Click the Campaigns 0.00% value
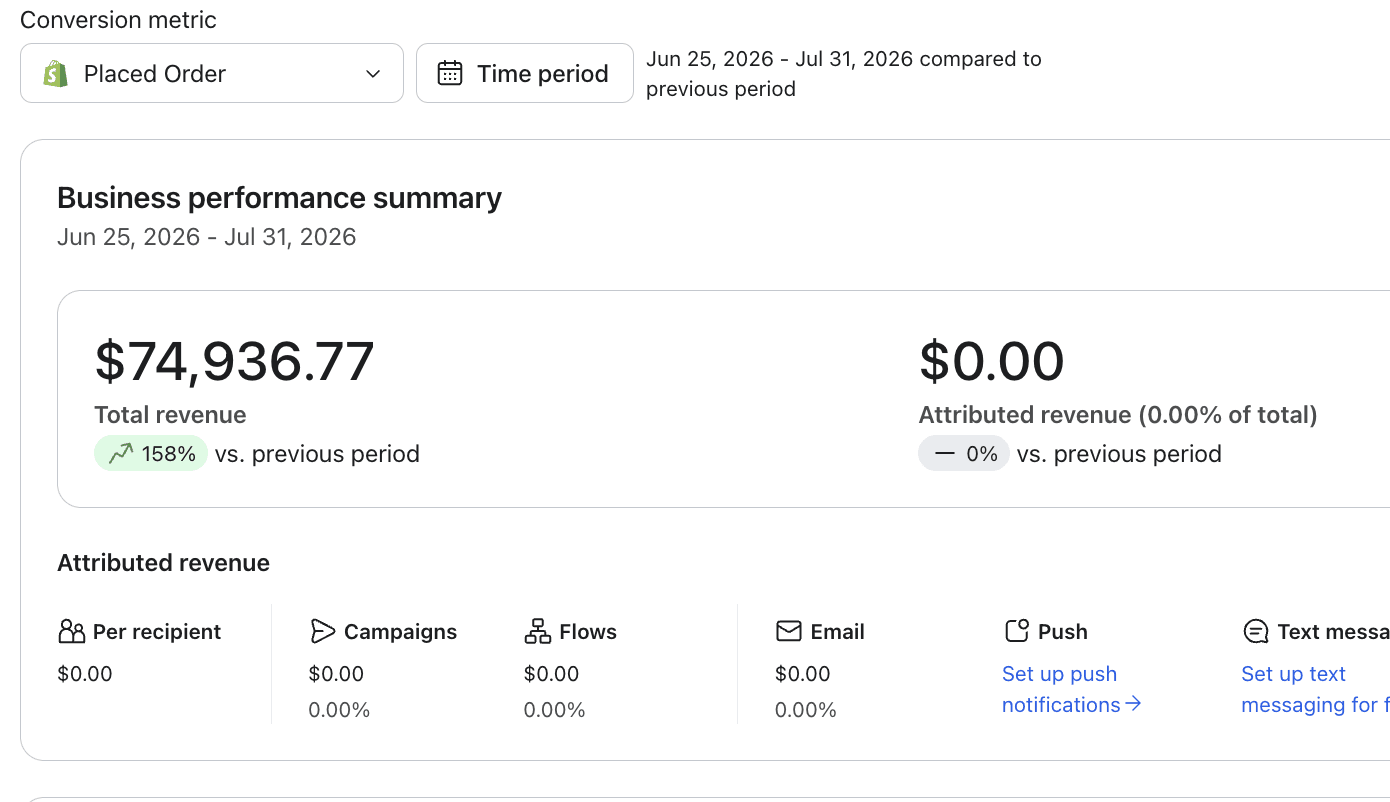 point(339,710)
